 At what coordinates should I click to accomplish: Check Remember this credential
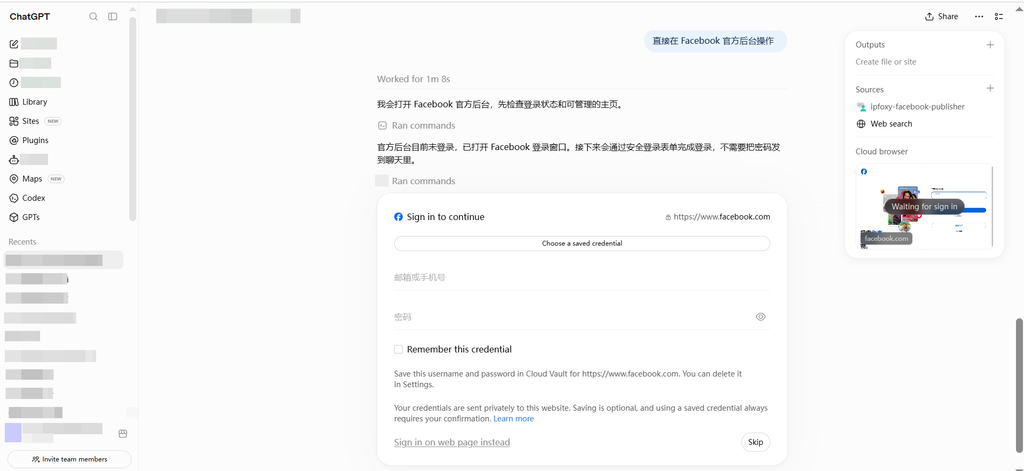coord(398,349)
